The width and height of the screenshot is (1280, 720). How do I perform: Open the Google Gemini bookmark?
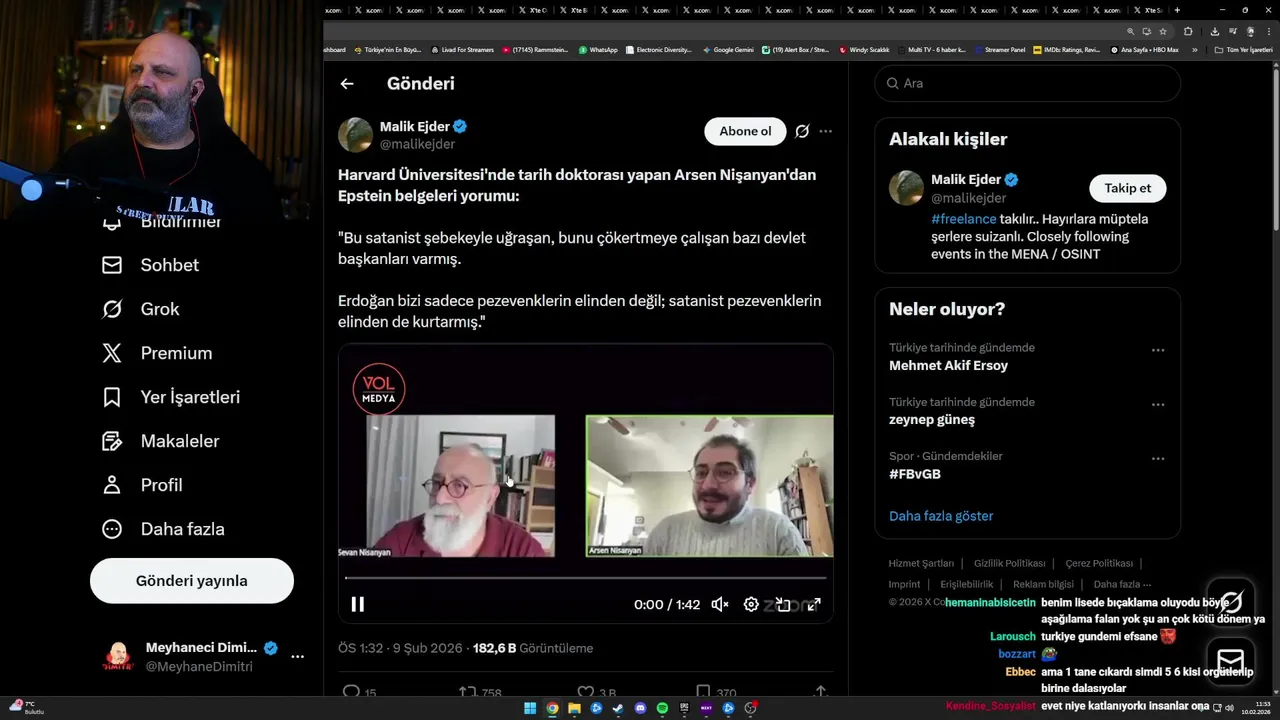coord(728,49)
